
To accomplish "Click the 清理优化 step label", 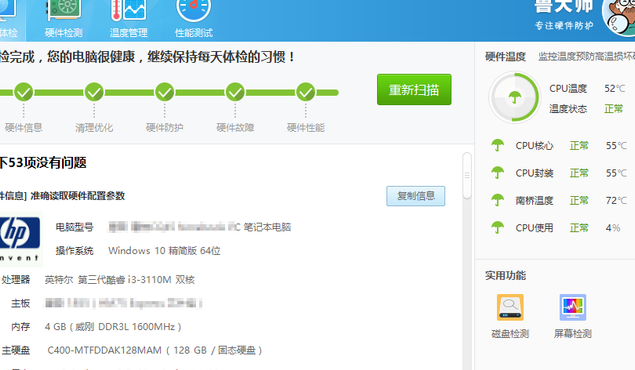I will point(94,128).
